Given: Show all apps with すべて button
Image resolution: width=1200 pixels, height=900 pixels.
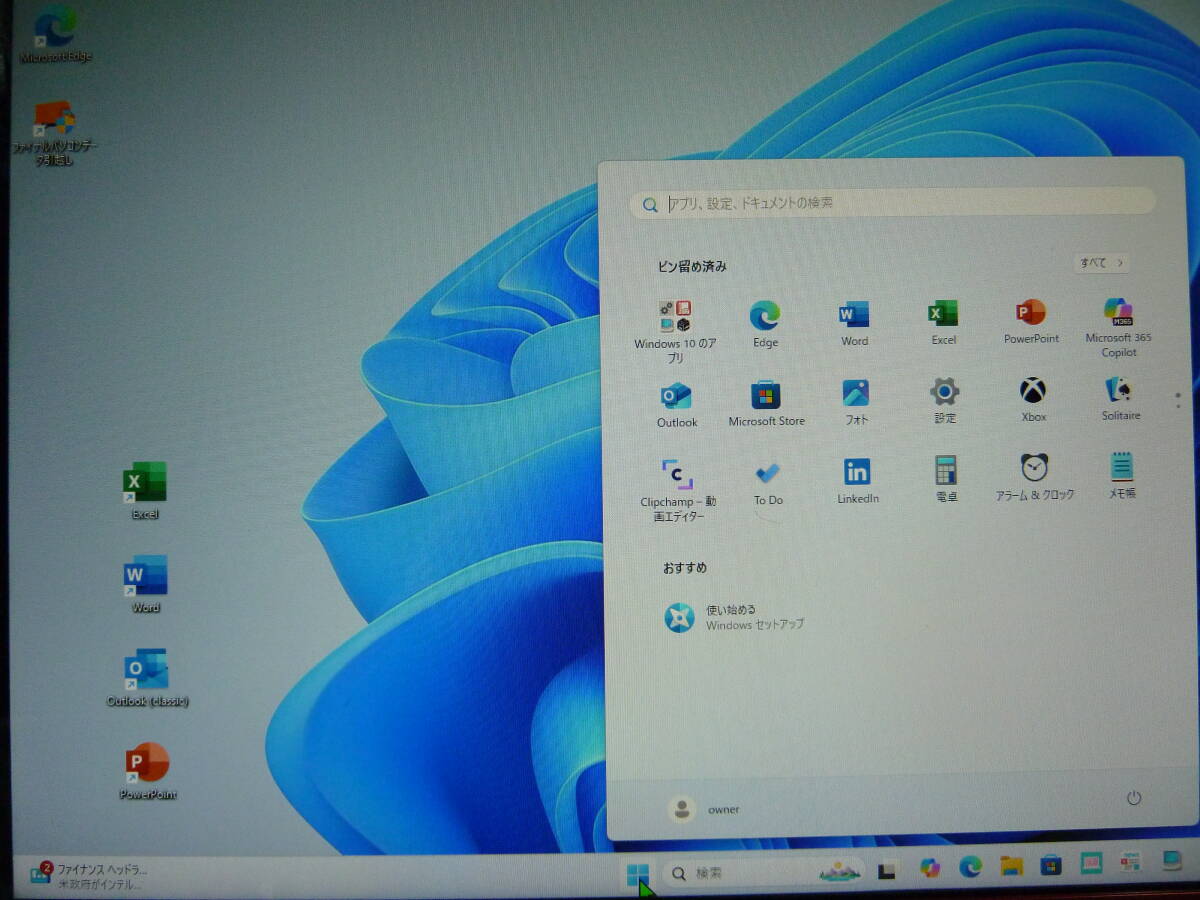Looking at the screenshot, I should tap(1102, 263).
